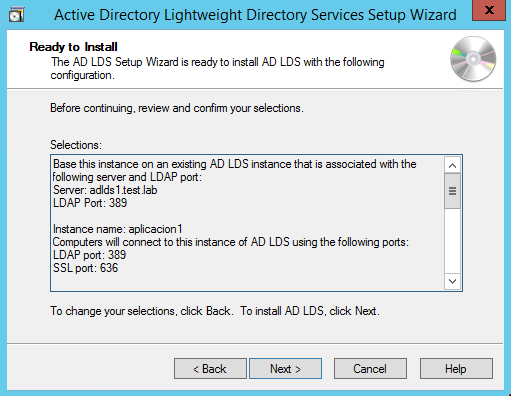This screenshot has width=511, height=396.
Task: Close the AD LDS Setup Wizard window
Action: coord(489,10)
